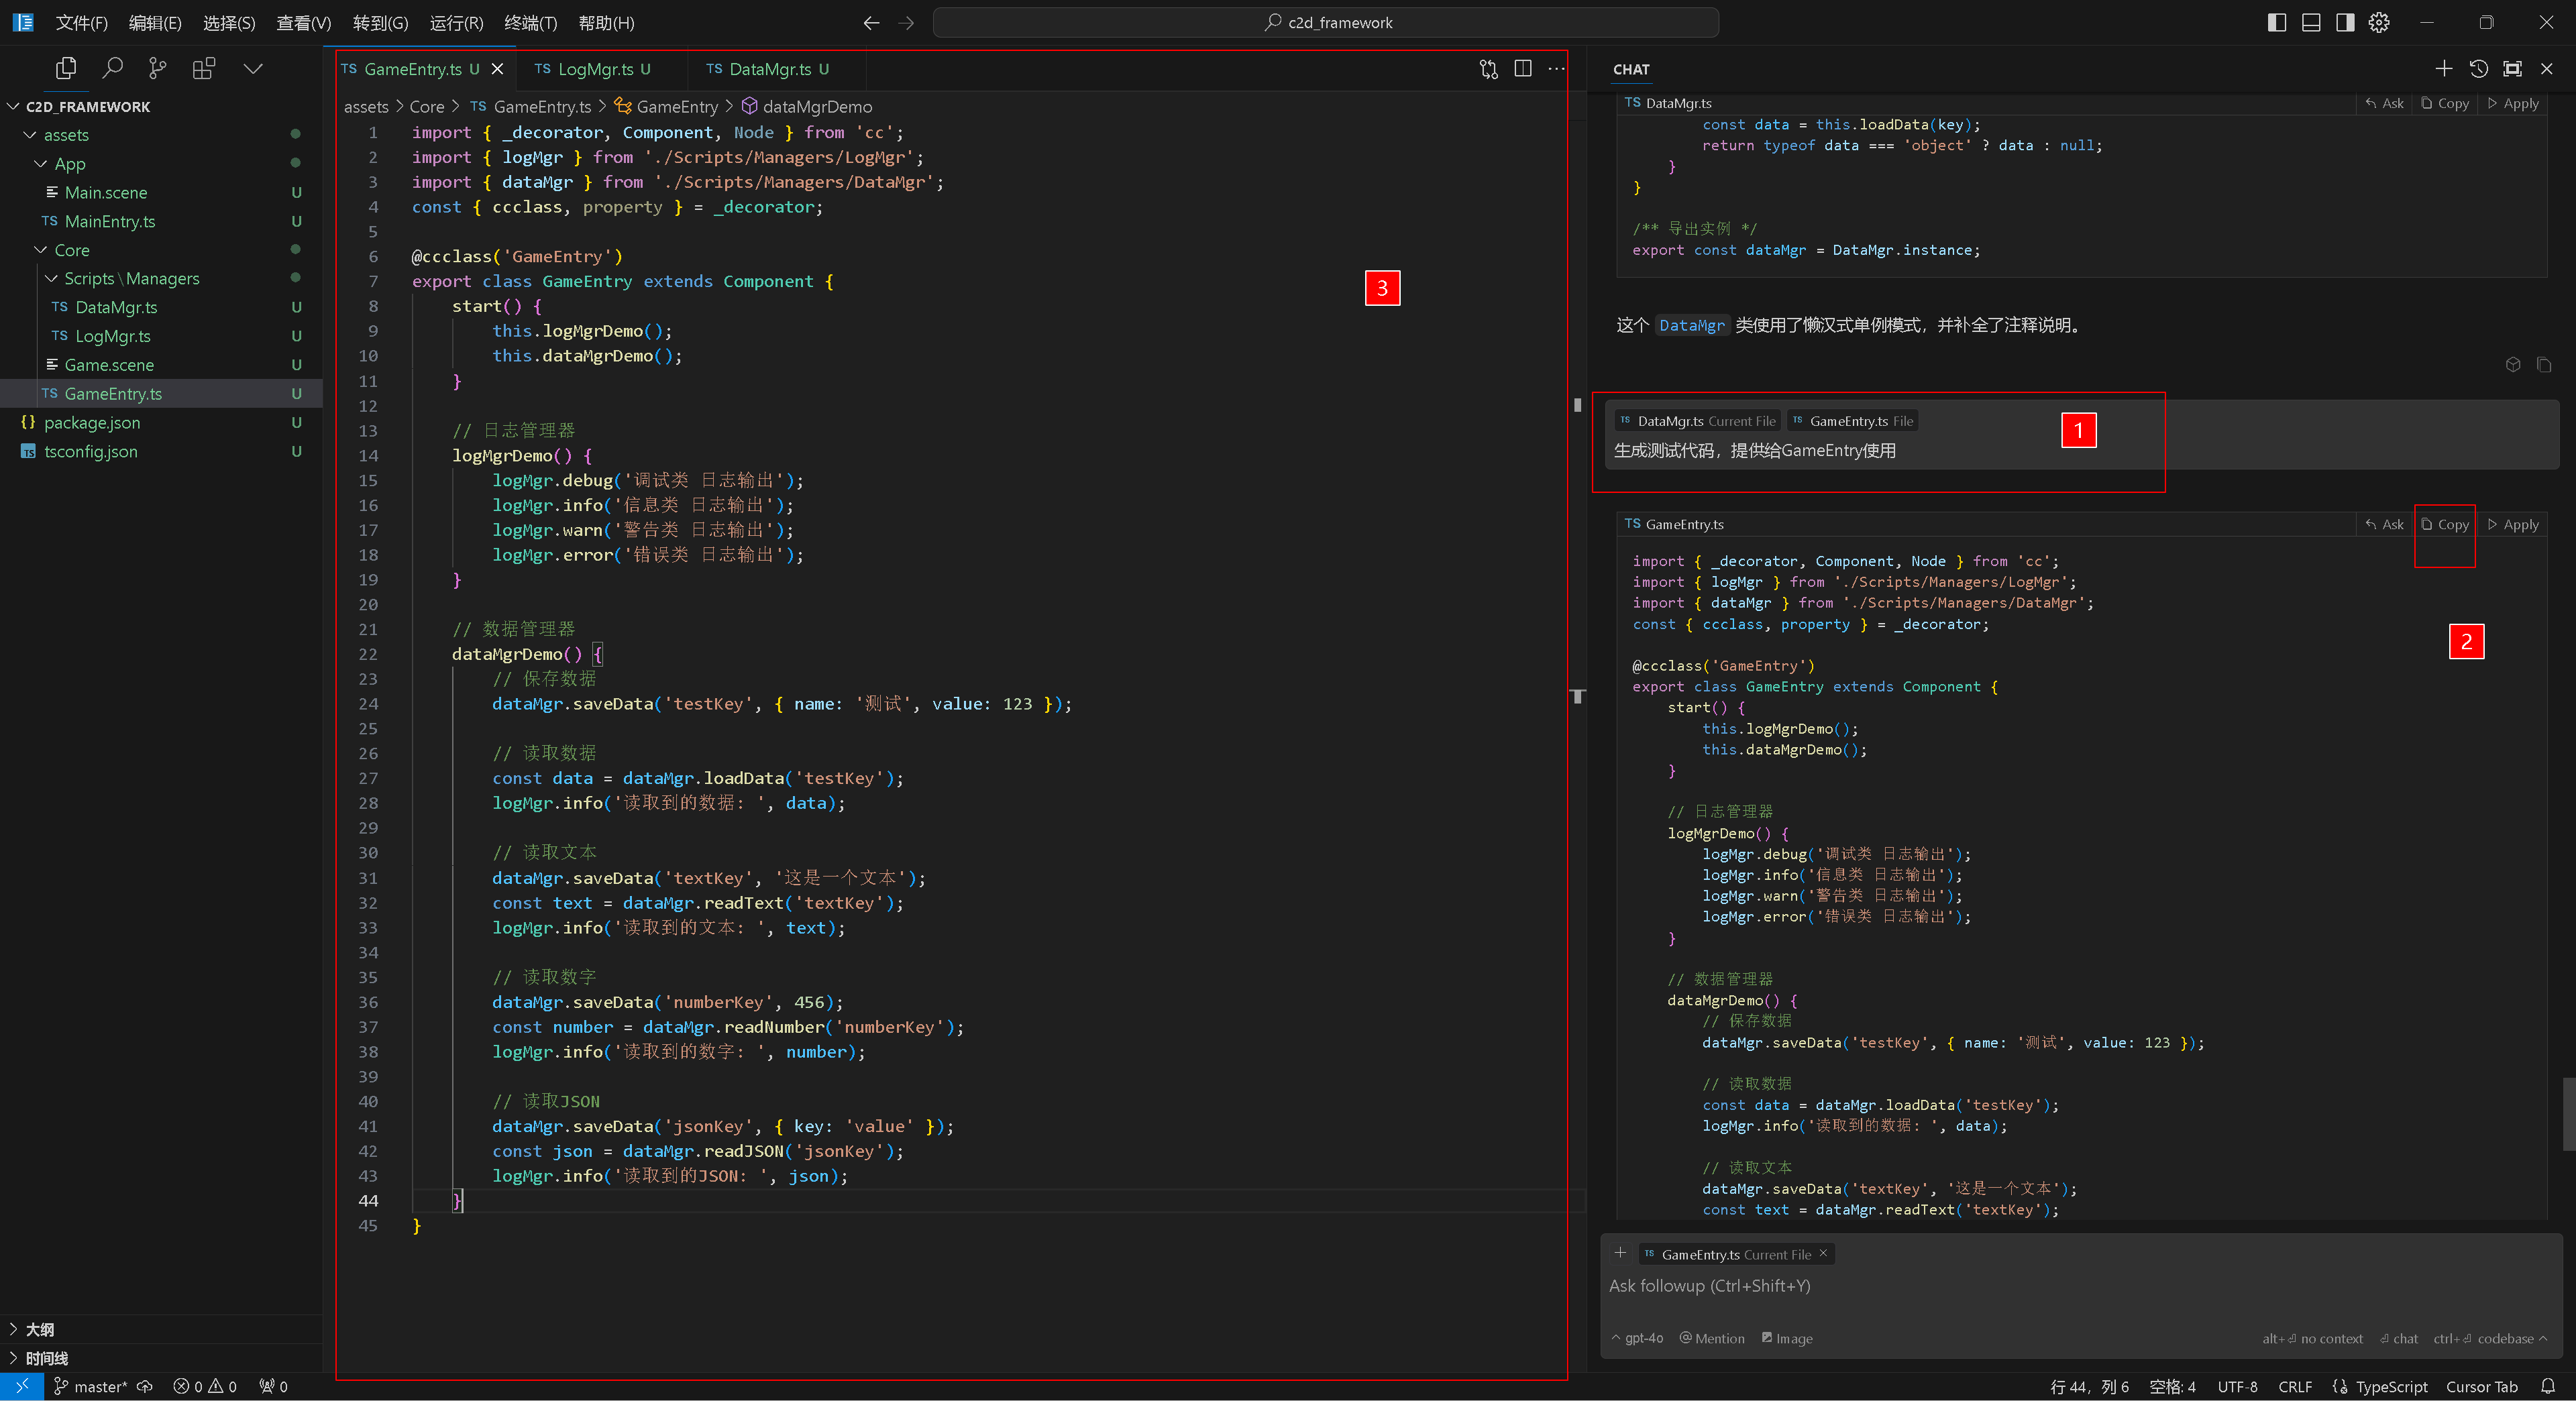Split the editor to the right
Screen dimensions: 2576x1401
(1523, 68)
